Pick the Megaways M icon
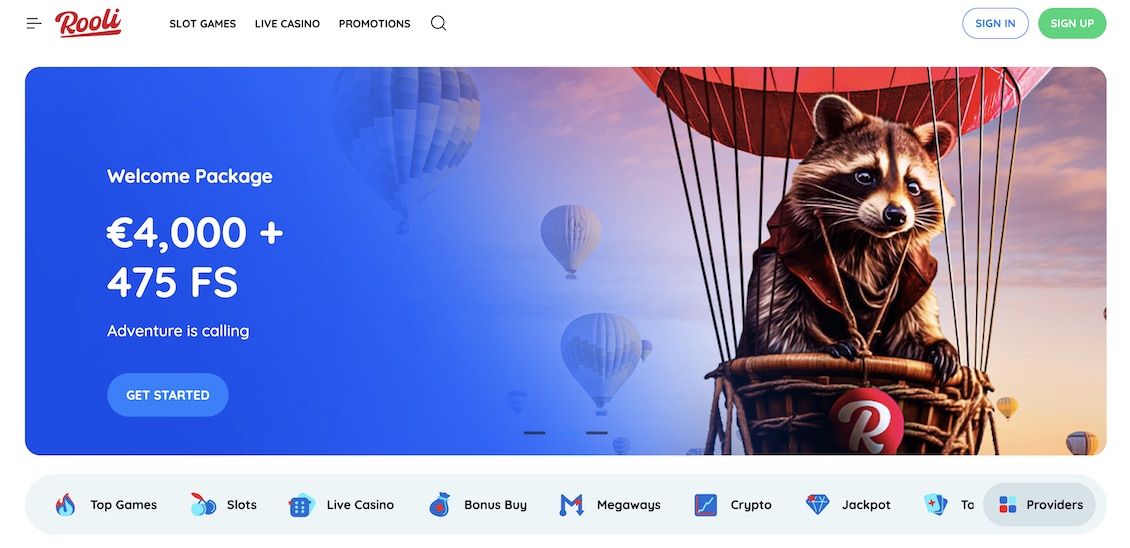Viewport: 1130px width, 548px height. pyautogui.click(x=571, y=505)
